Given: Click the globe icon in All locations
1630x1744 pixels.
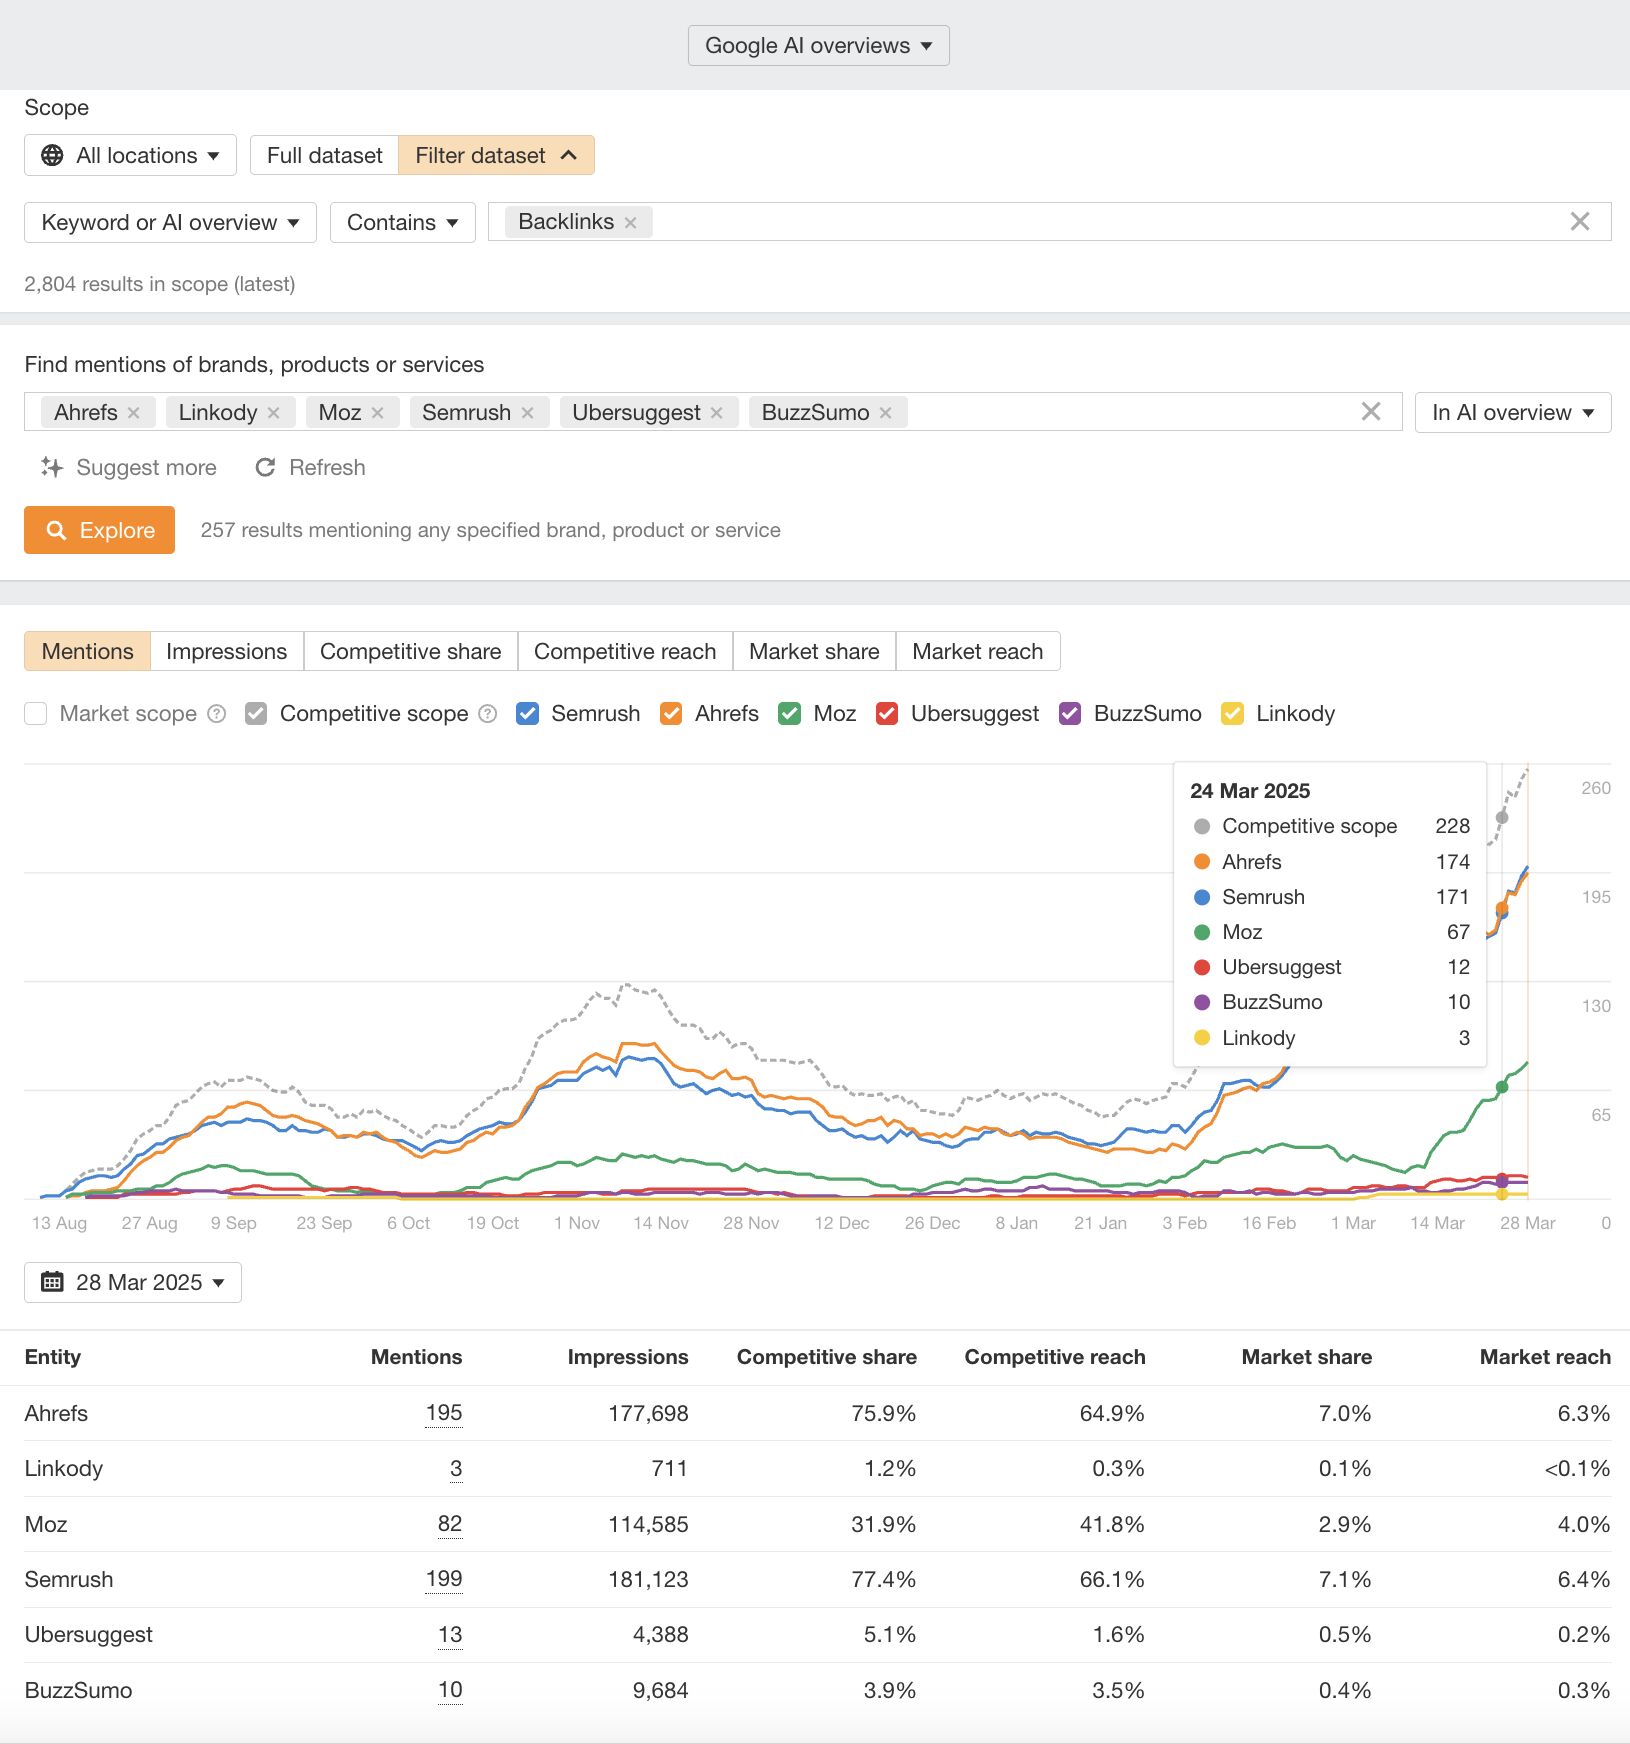Looking at the screenshot, I should pos(52,155).
